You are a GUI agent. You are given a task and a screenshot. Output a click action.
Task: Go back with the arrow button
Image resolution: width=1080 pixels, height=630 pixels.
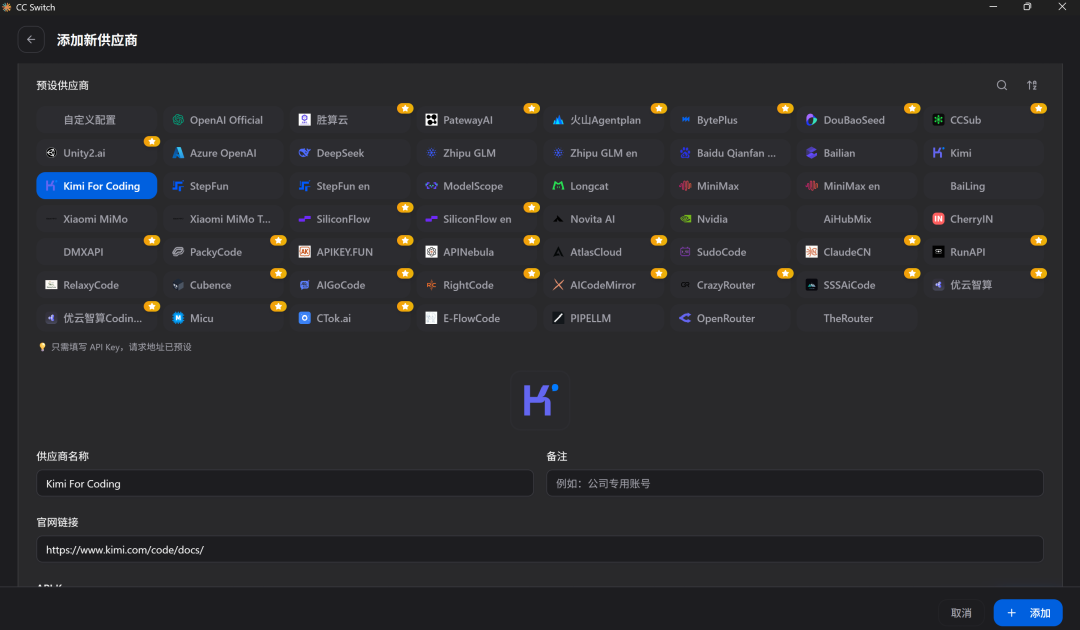click(x=31, y=40)
